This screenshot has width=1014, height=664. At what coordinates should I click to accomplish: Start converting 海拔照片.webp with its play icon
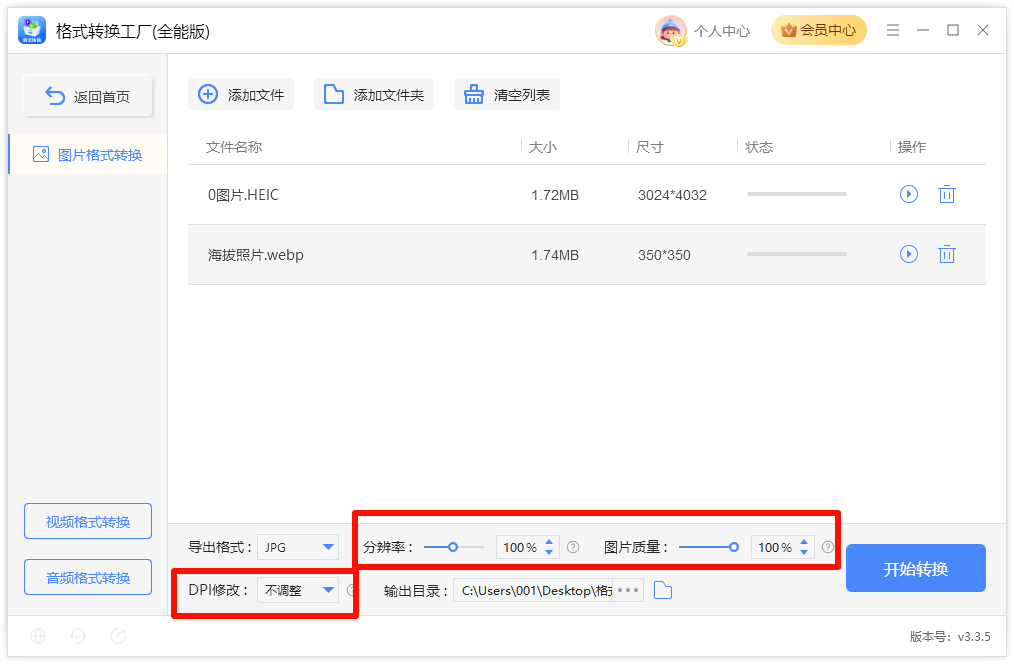point(909,254)
